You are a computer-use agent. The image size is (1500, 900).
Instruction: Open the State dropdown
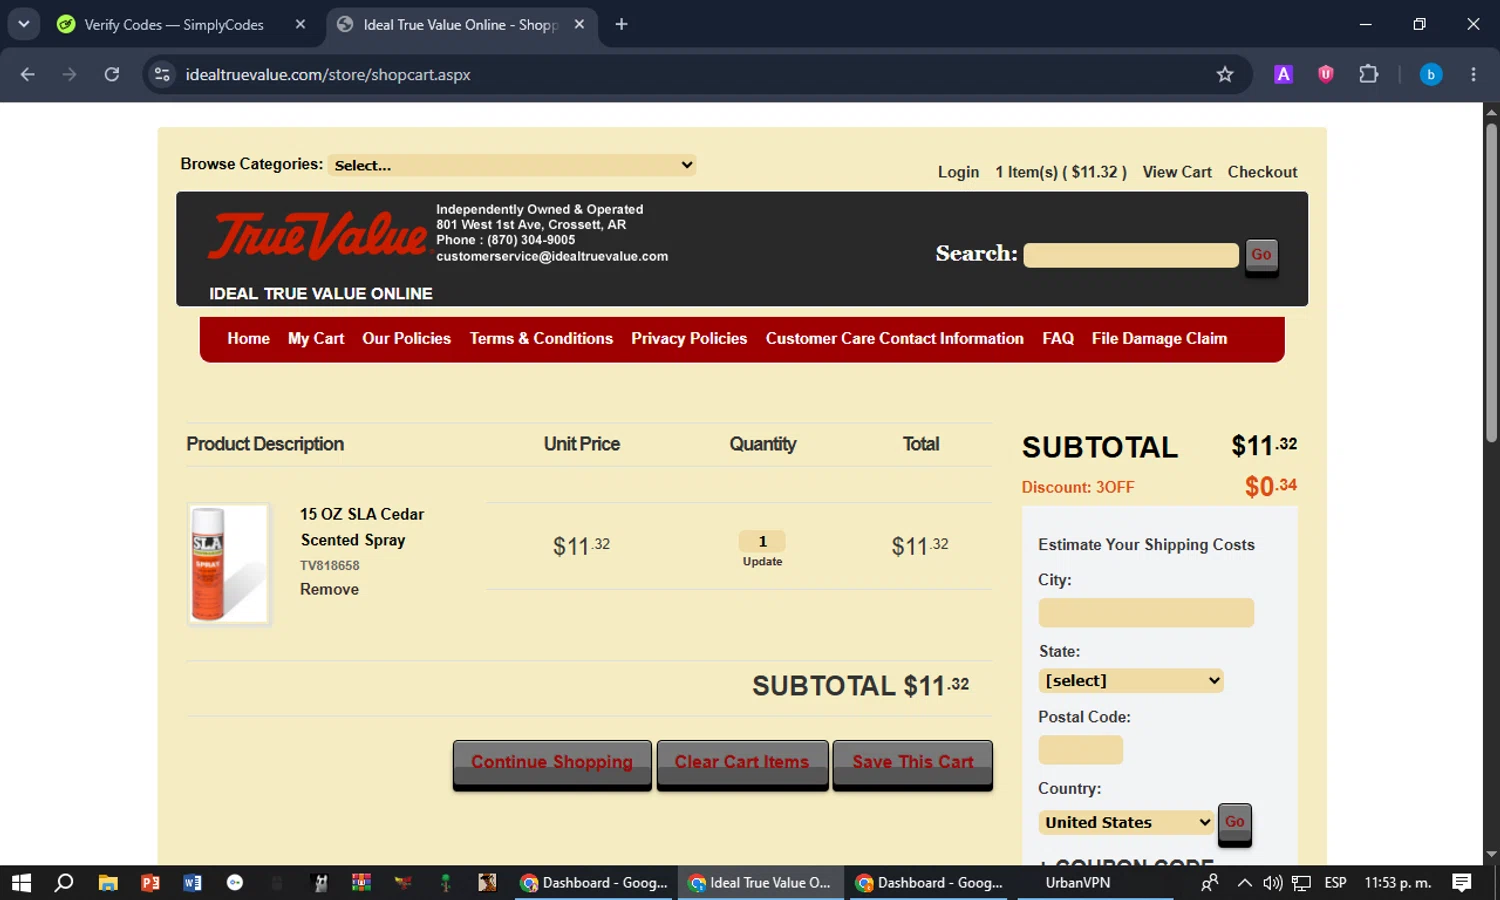tap(1131, 681)
